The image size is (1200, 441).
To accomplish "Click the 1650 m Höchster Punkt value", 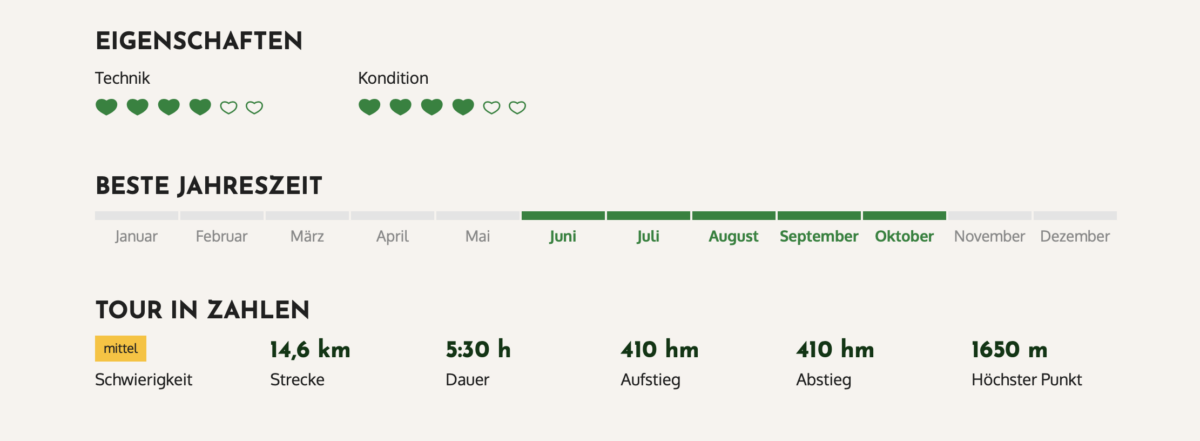I will 1010,350.
